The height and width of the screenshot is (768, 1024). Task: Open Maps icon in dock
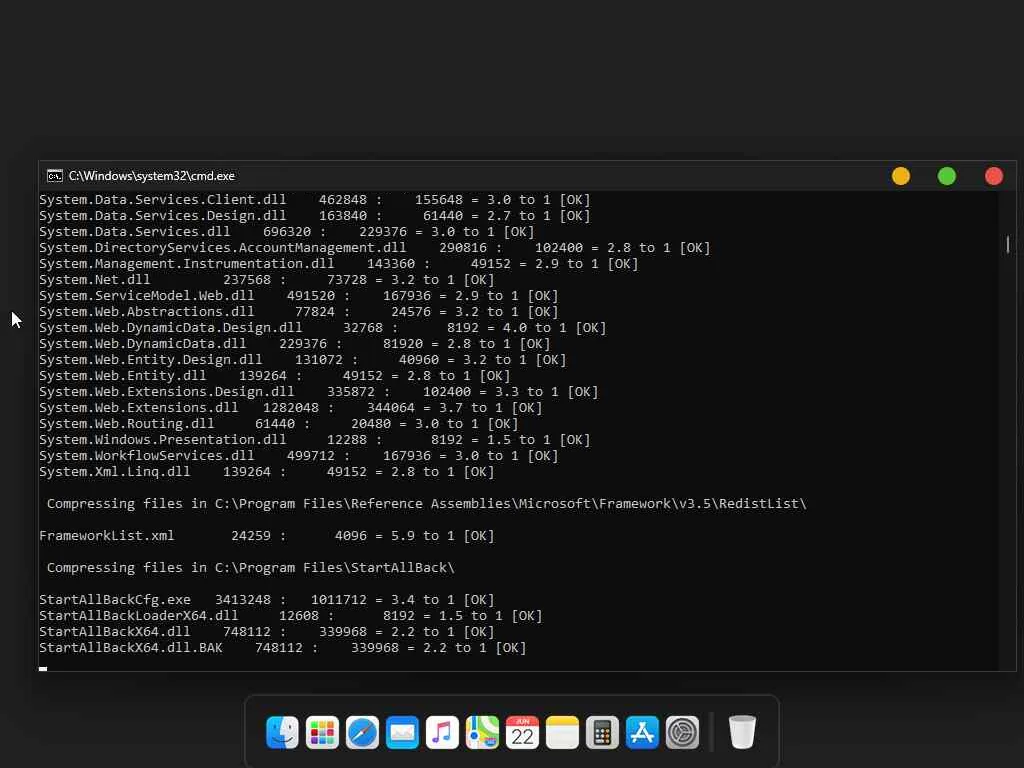(482, 732)
